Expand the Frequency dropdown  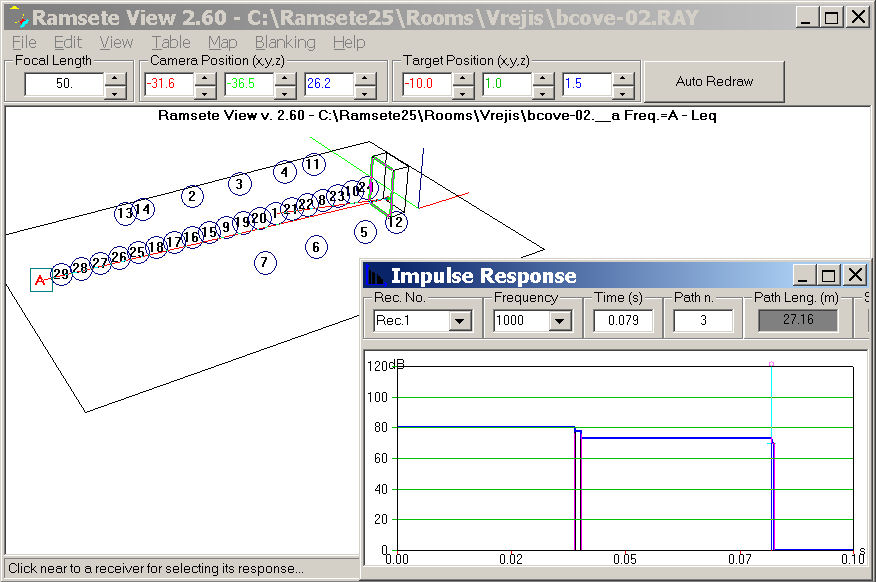559,321
